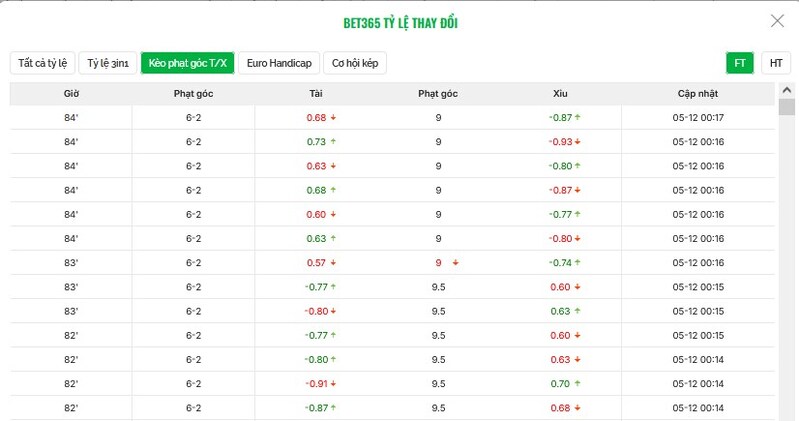The image size is (799, 421).
Task: Switch to the Tất cả tỷ lệ tab
Action: (41, 62)
